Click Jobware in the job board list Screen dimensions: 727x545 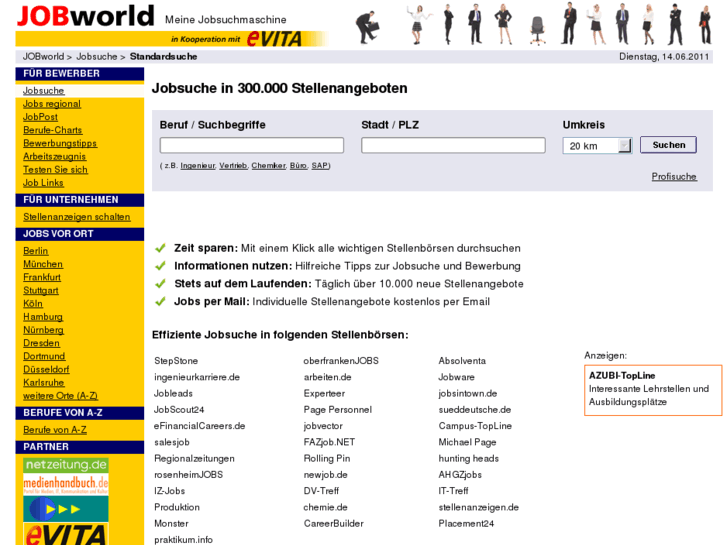click(x=457, y=377)
